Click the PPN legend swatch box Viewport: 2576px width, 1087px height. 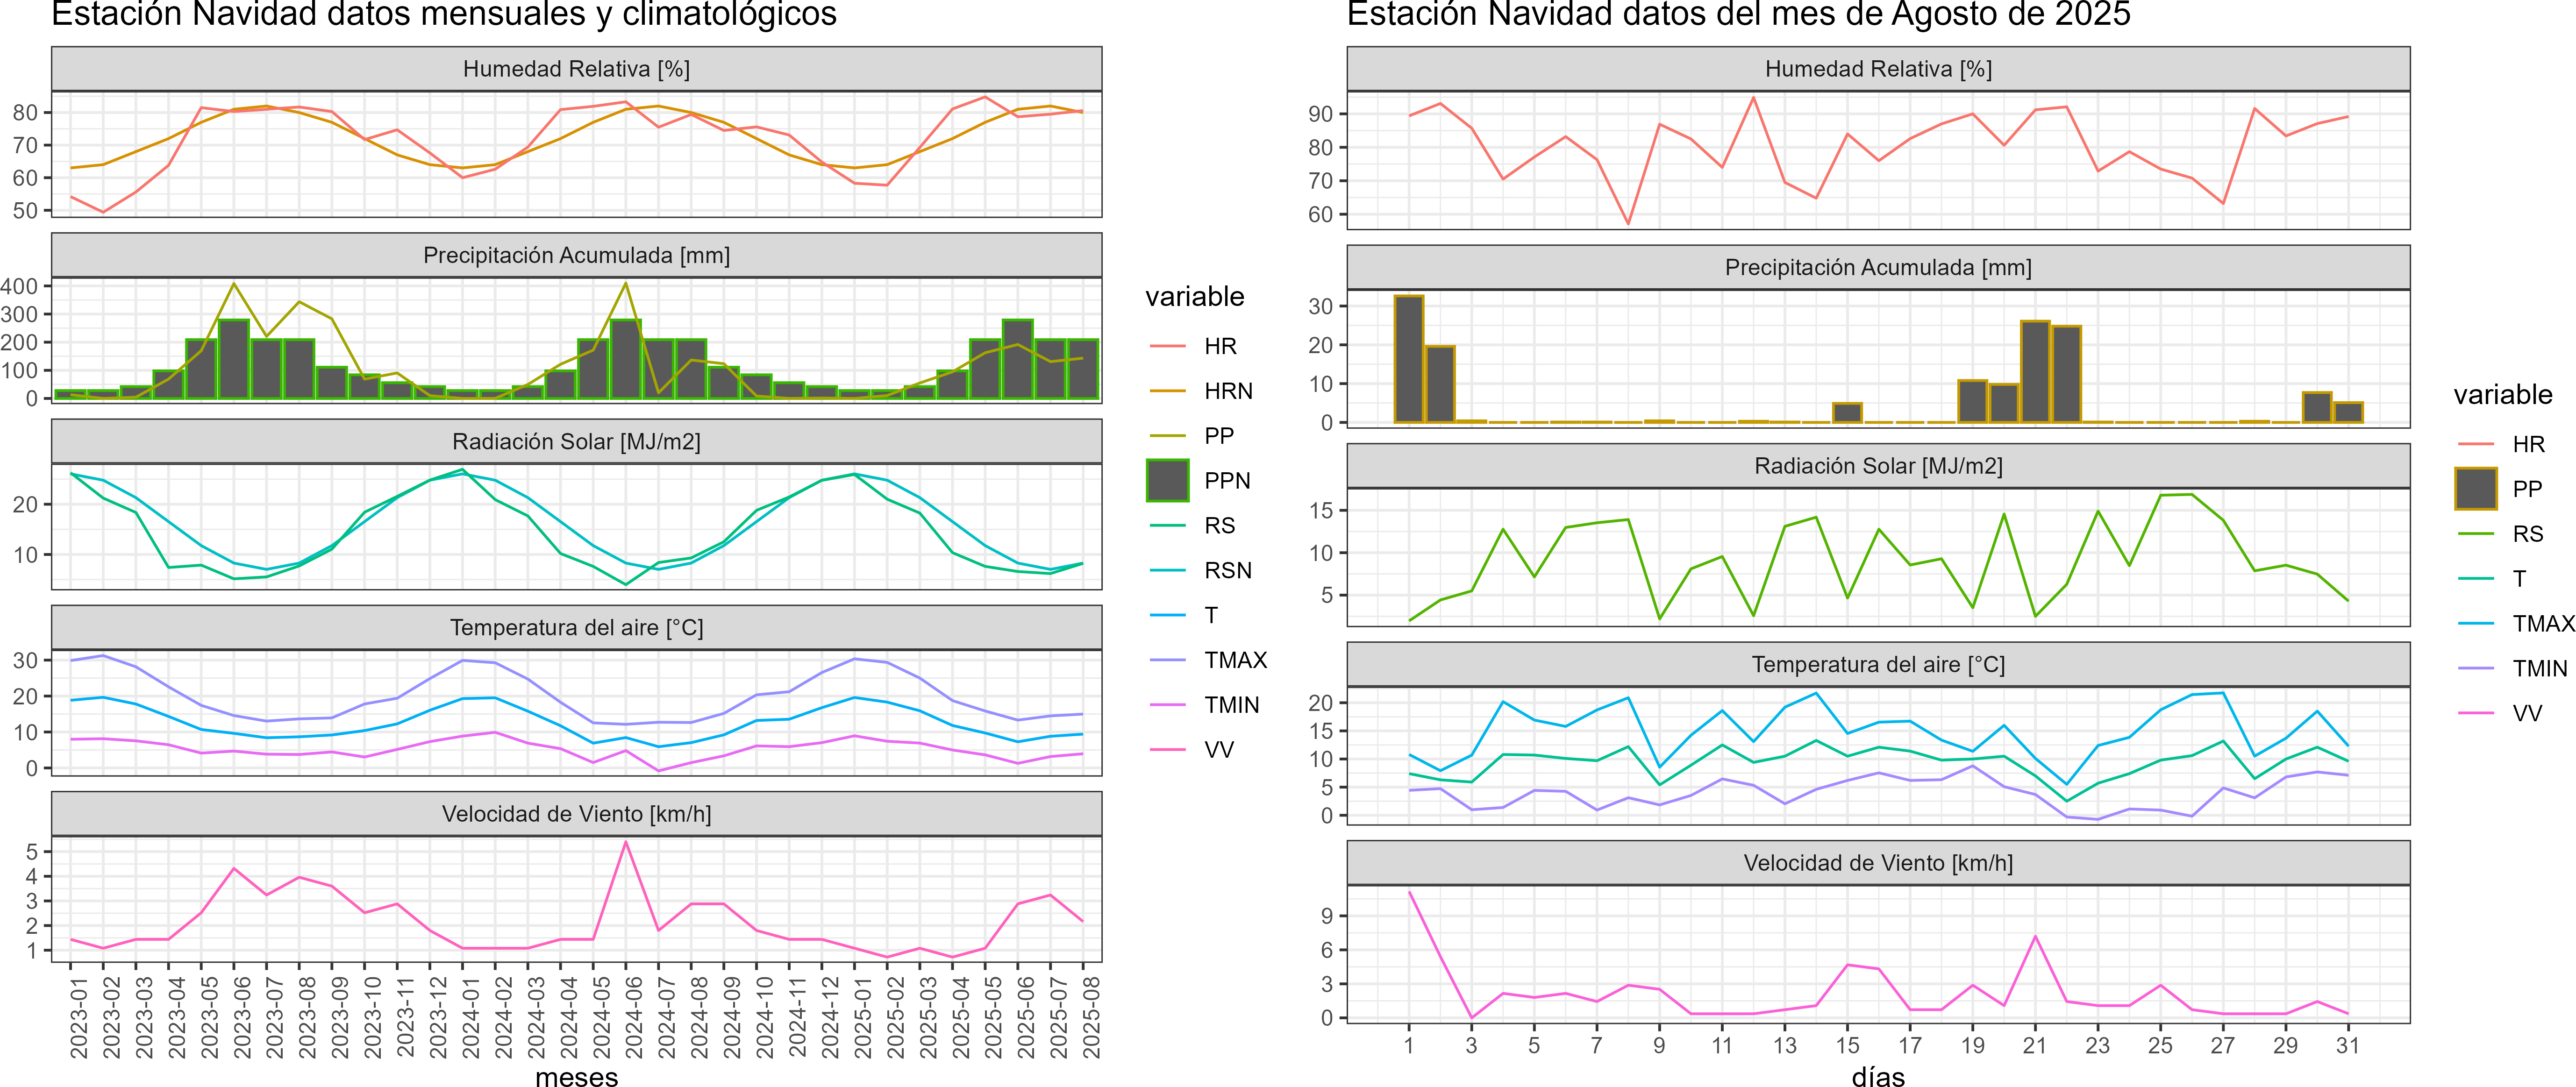(1167, 480)
